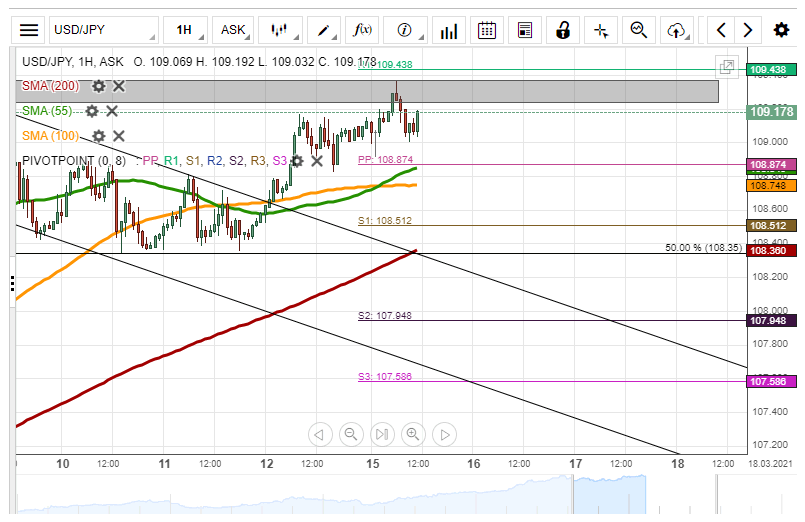The height and width of the screenshot is (522, 805).
Task: Click the S3: 107.586 line label
Action: [385, 377]
